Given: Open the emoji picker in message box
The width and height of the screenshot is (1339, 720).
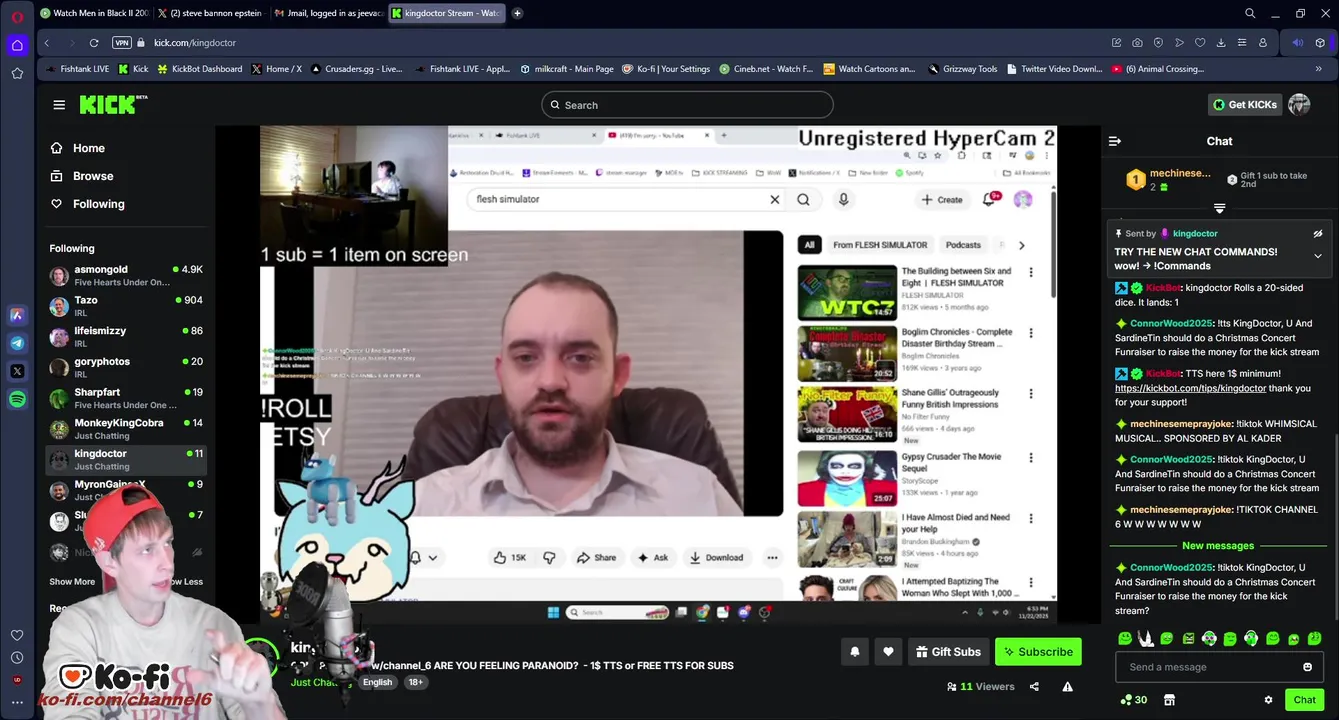Looking at the screenshot, I should pyautogui.click(x=1307, y=667).
